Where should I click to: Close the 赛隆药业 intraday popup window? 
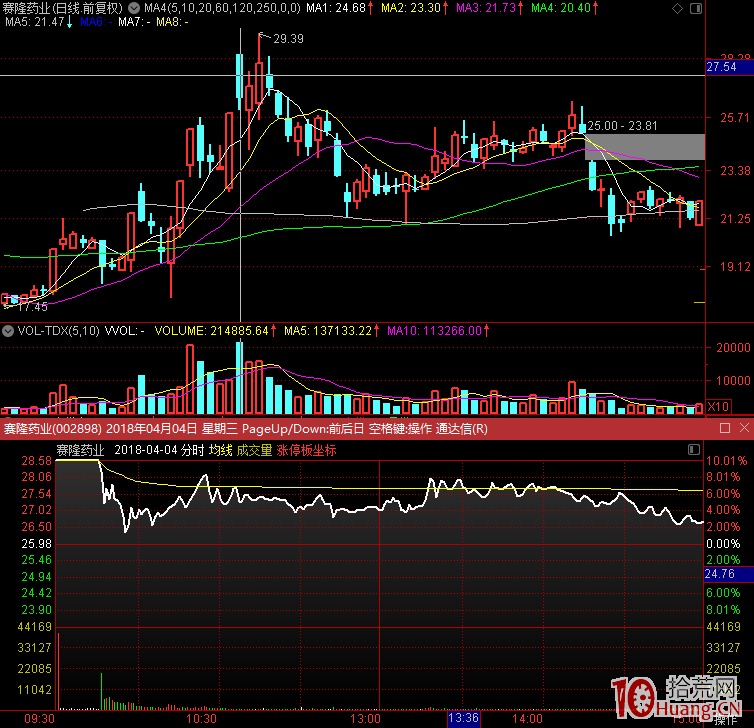tap(744, 429)
